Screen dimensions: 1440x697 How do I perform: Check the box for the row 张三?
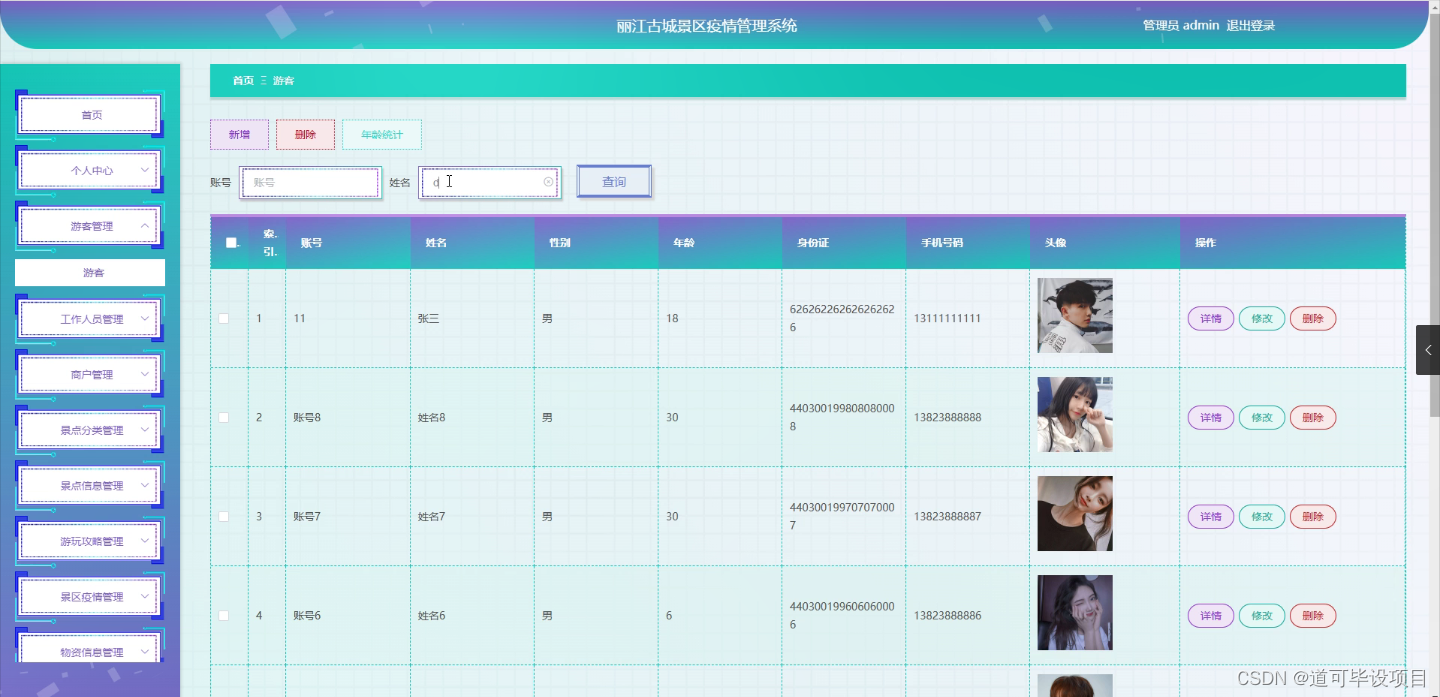click(x=224, y=319)
